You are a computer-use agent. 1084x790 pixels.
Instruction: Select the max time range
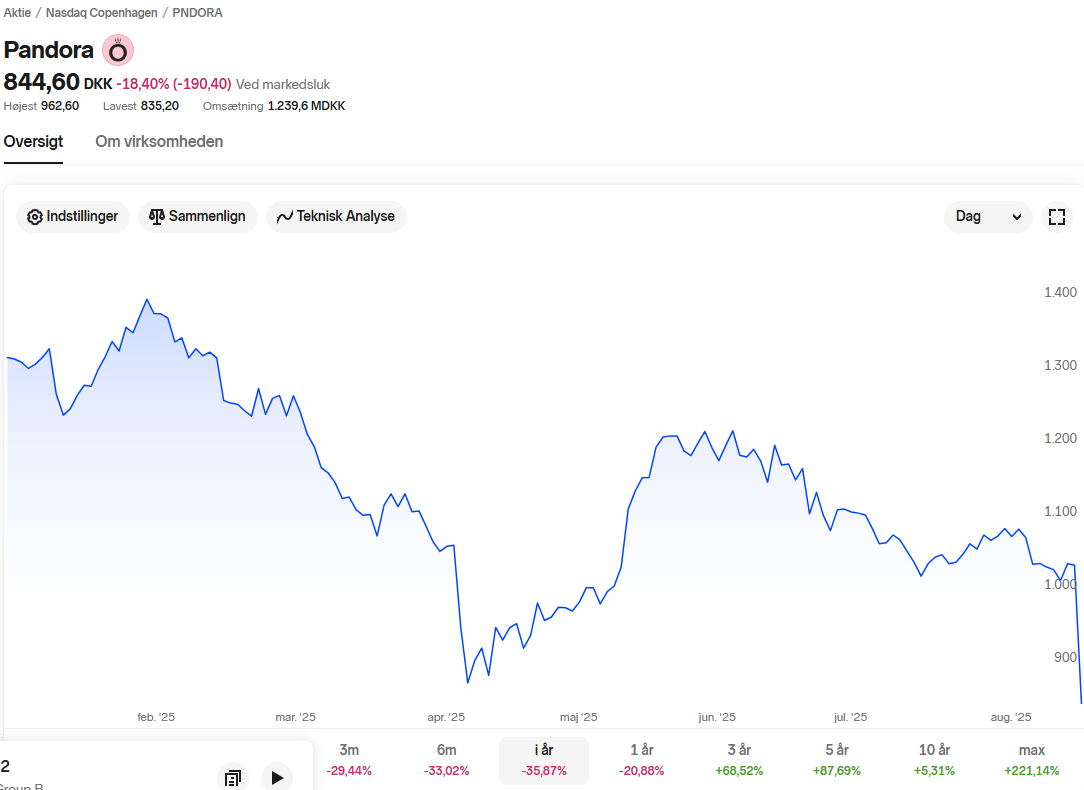[x=1031, y=760]
